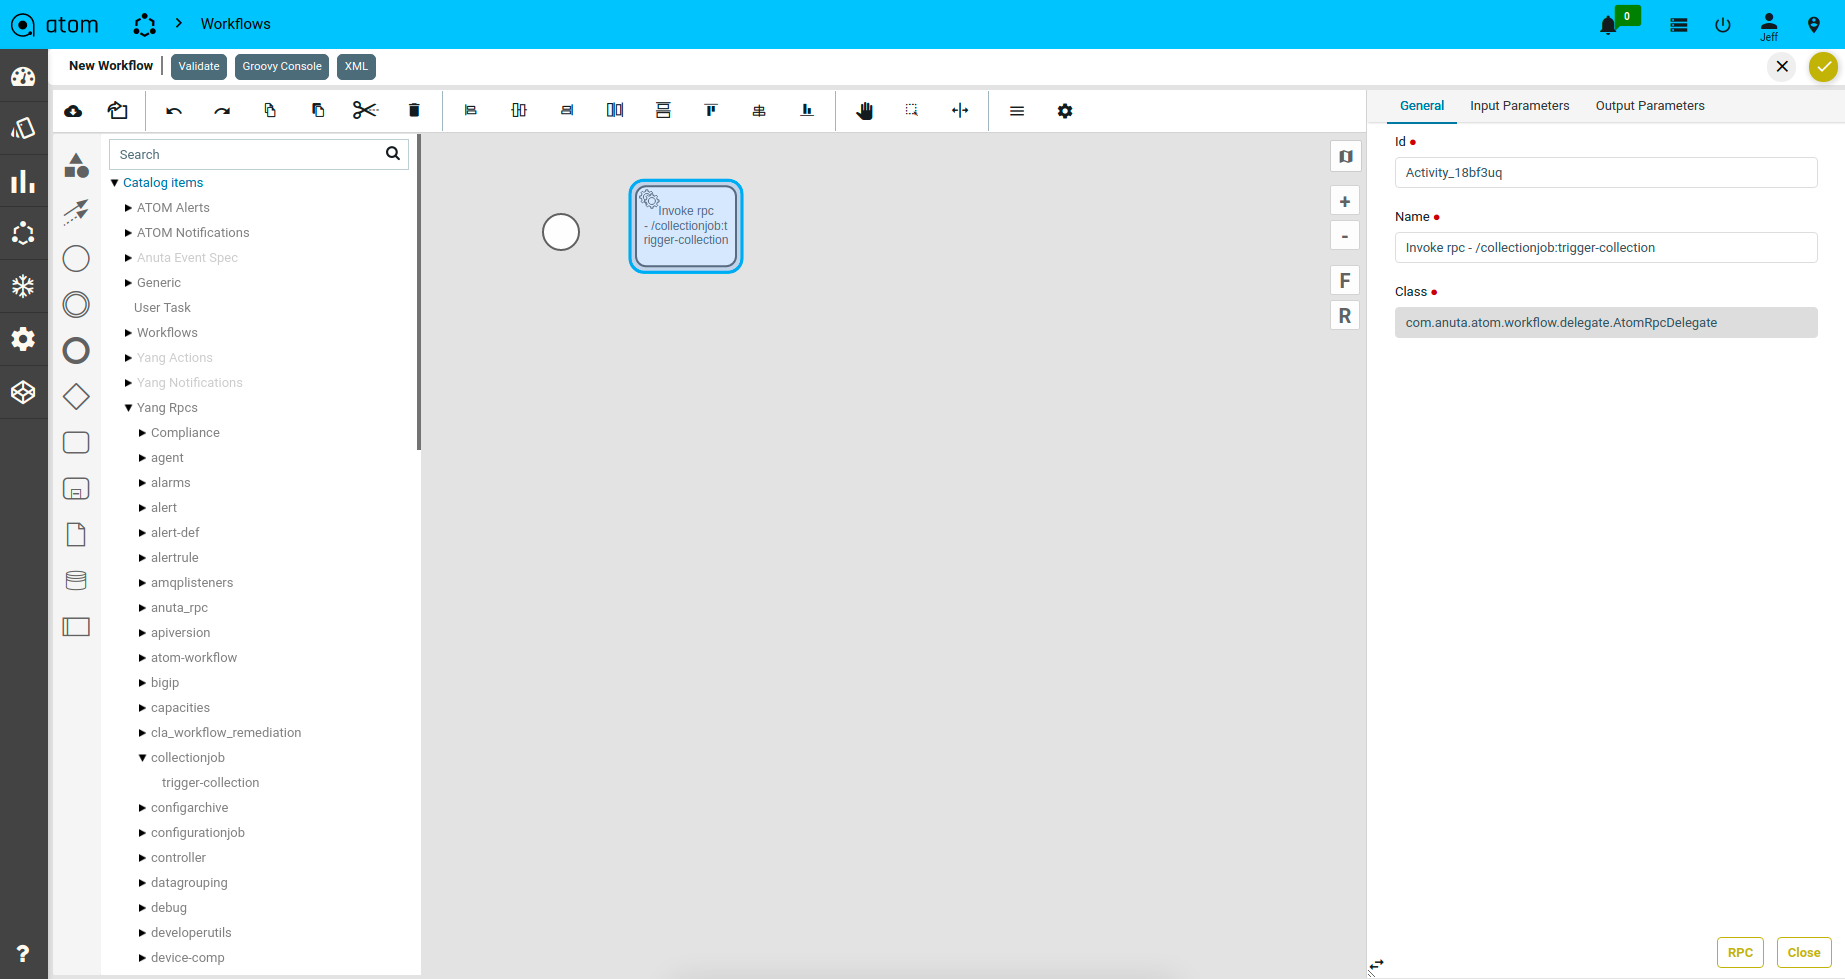Click the X cancel workflow button
Image resolution: width=1845 pixels, height=979 pixels.
pyautogui.click(x=1782, y=67)
